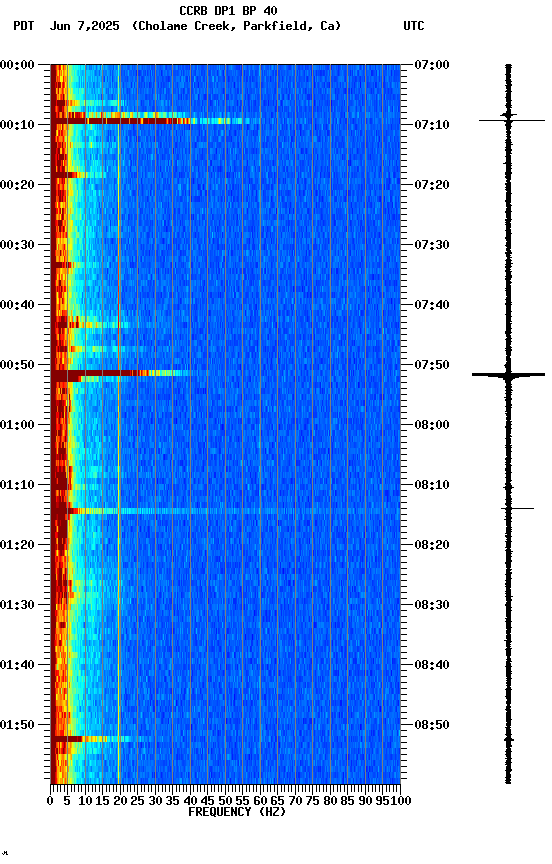Viewport: 552px width, 864px height.
Task: Click the 01:20 PDT time label
Action: pyautogui.click(x=17, y=546)
